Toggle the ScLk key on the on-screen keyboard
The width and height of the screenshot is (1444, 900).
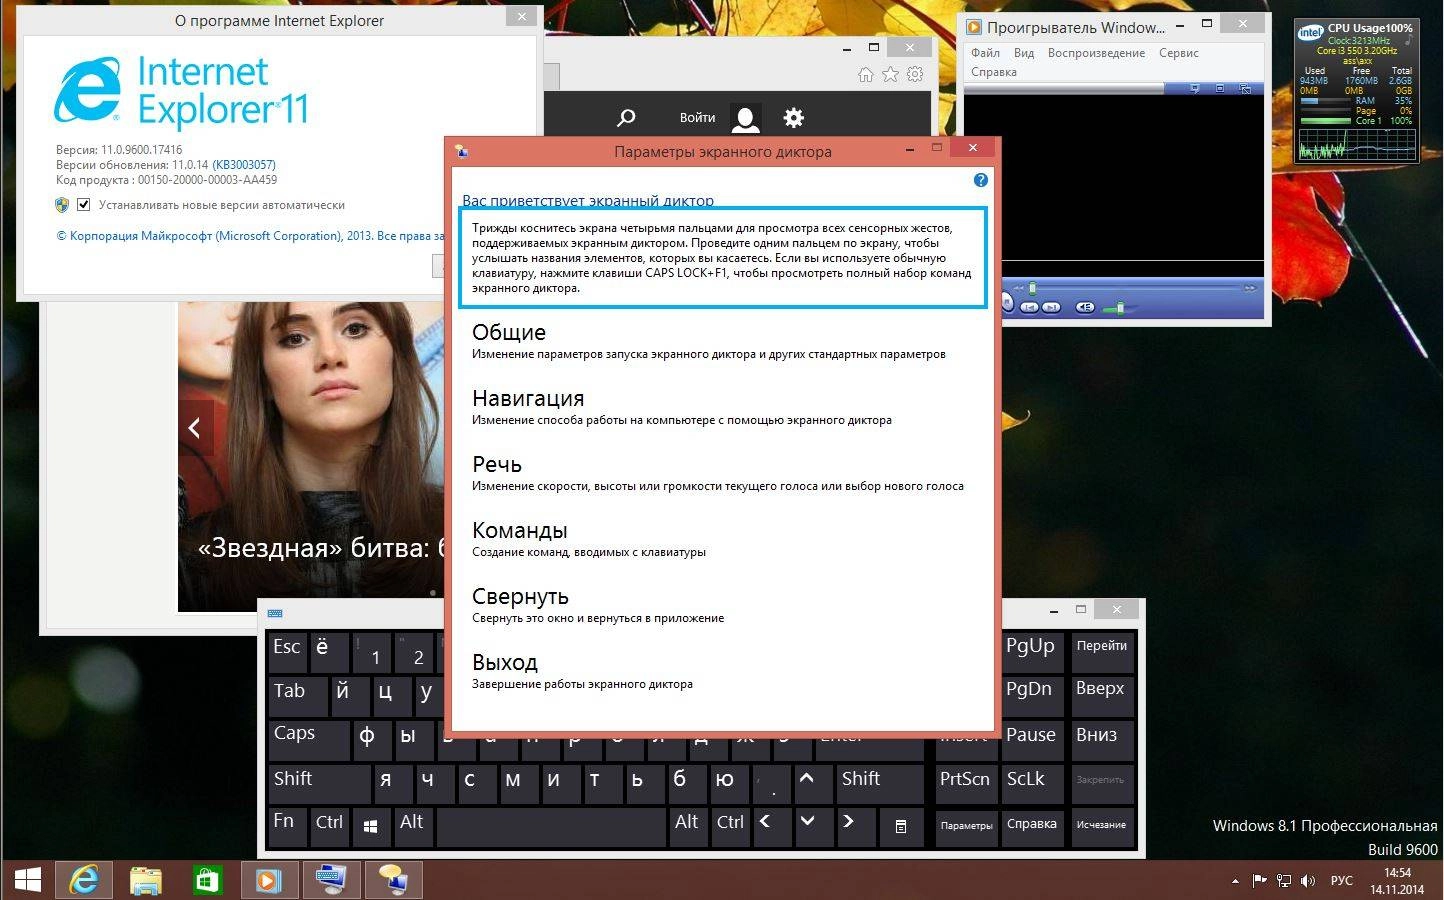coord(1034,784)
